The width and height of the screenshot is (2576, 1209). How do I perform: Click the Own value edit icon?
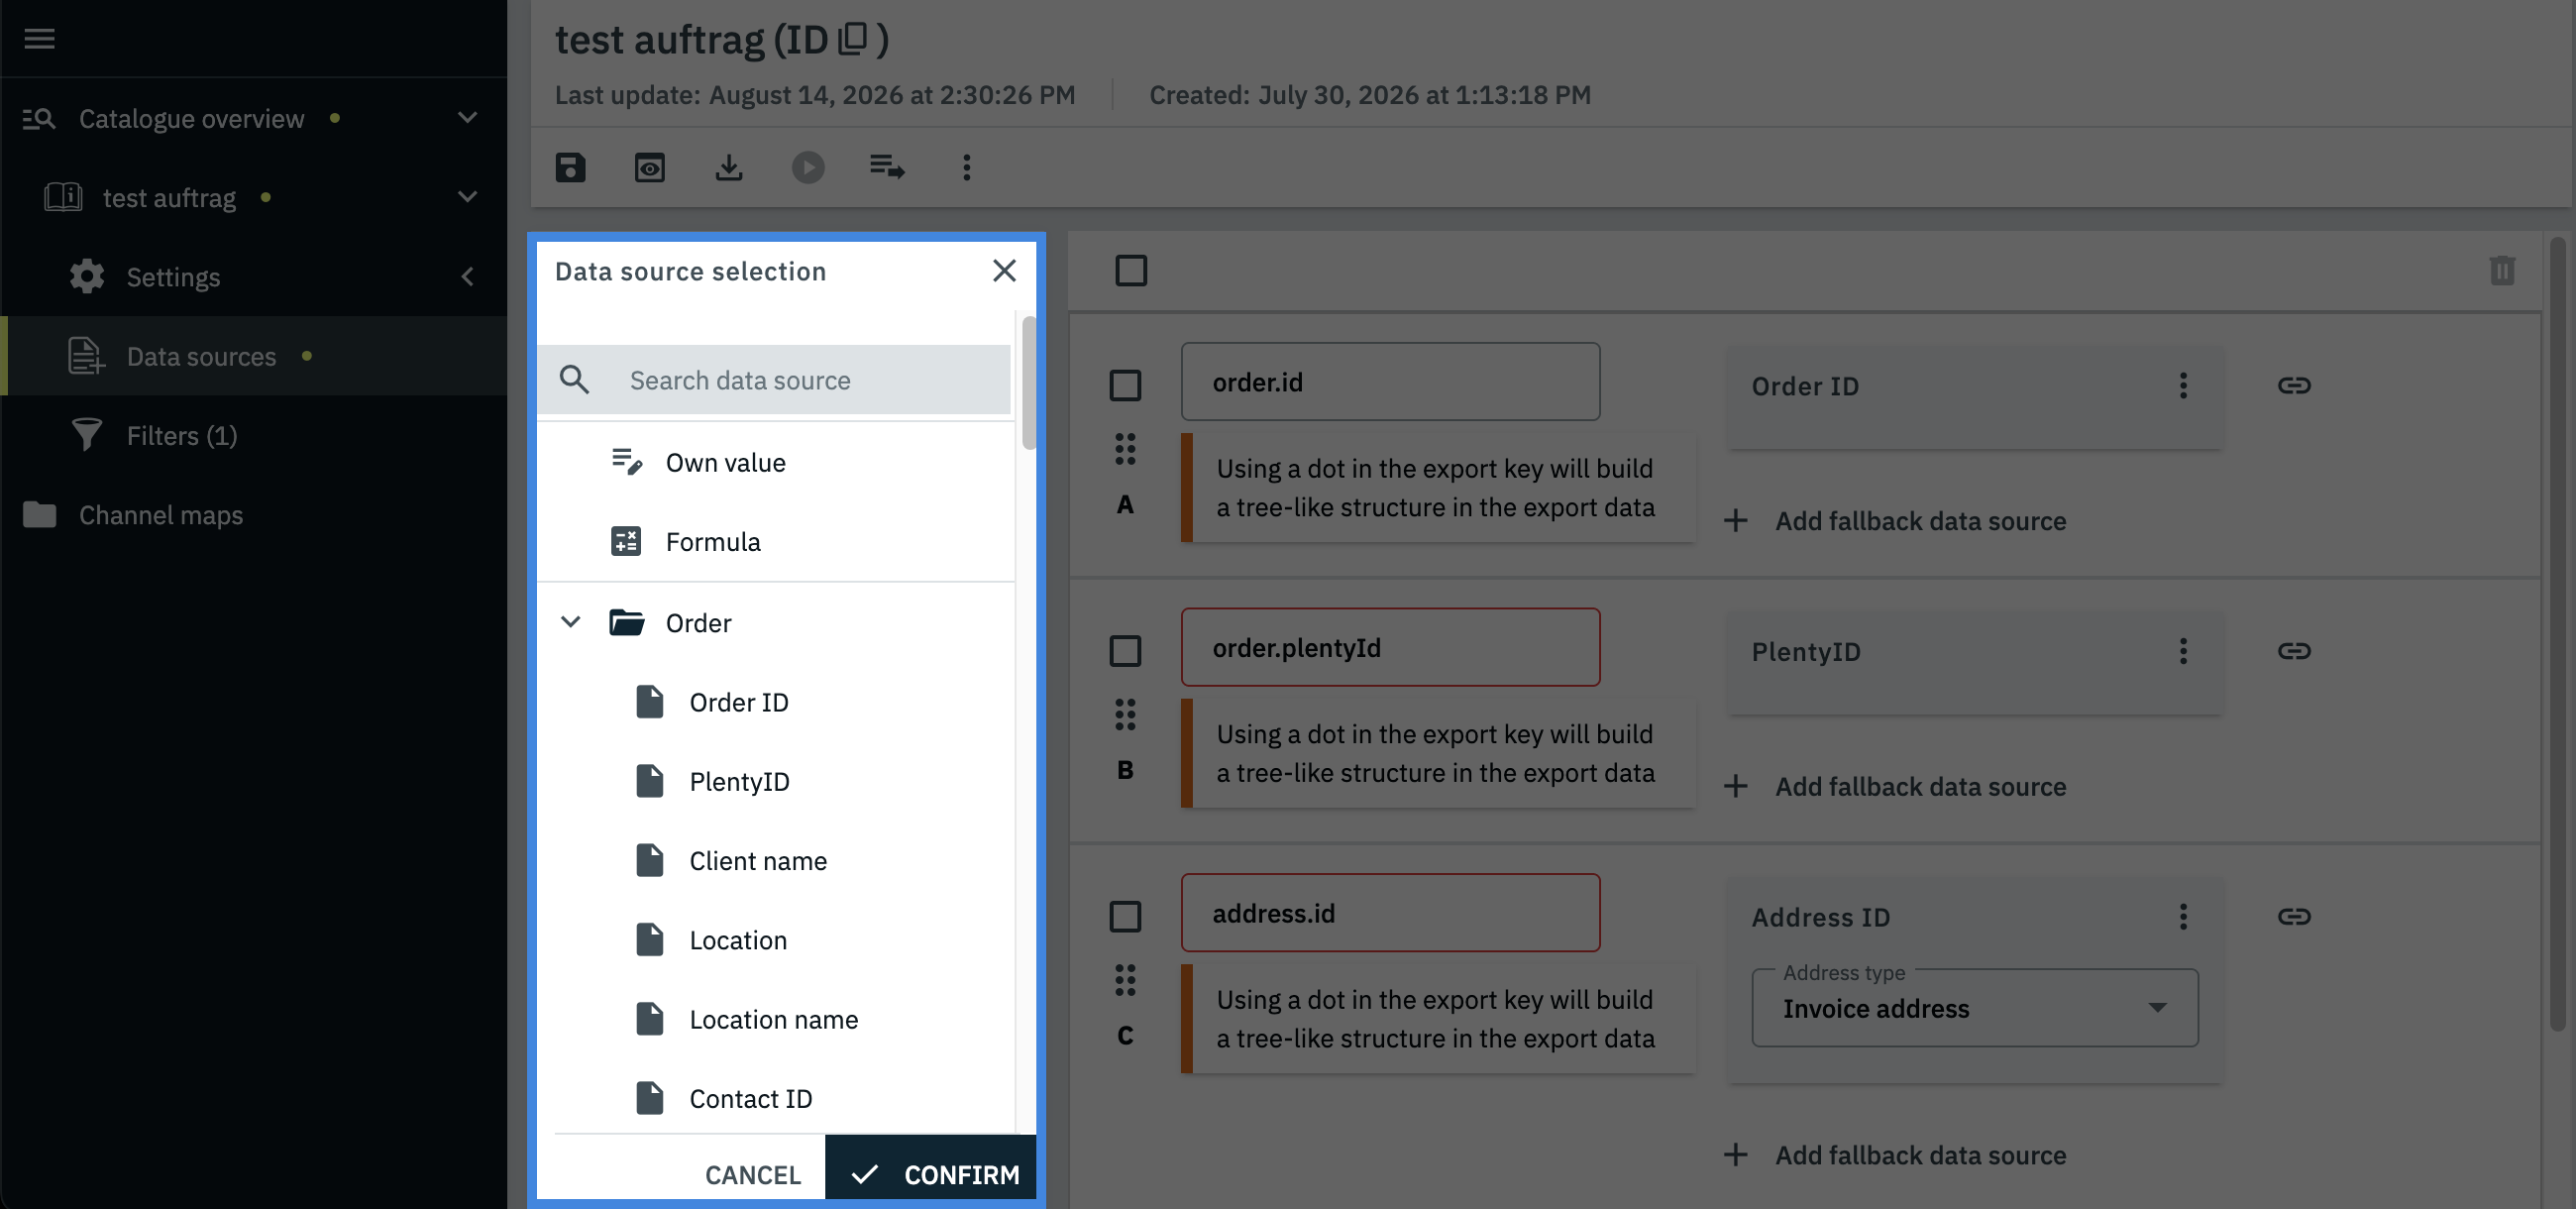click(626, 462)
